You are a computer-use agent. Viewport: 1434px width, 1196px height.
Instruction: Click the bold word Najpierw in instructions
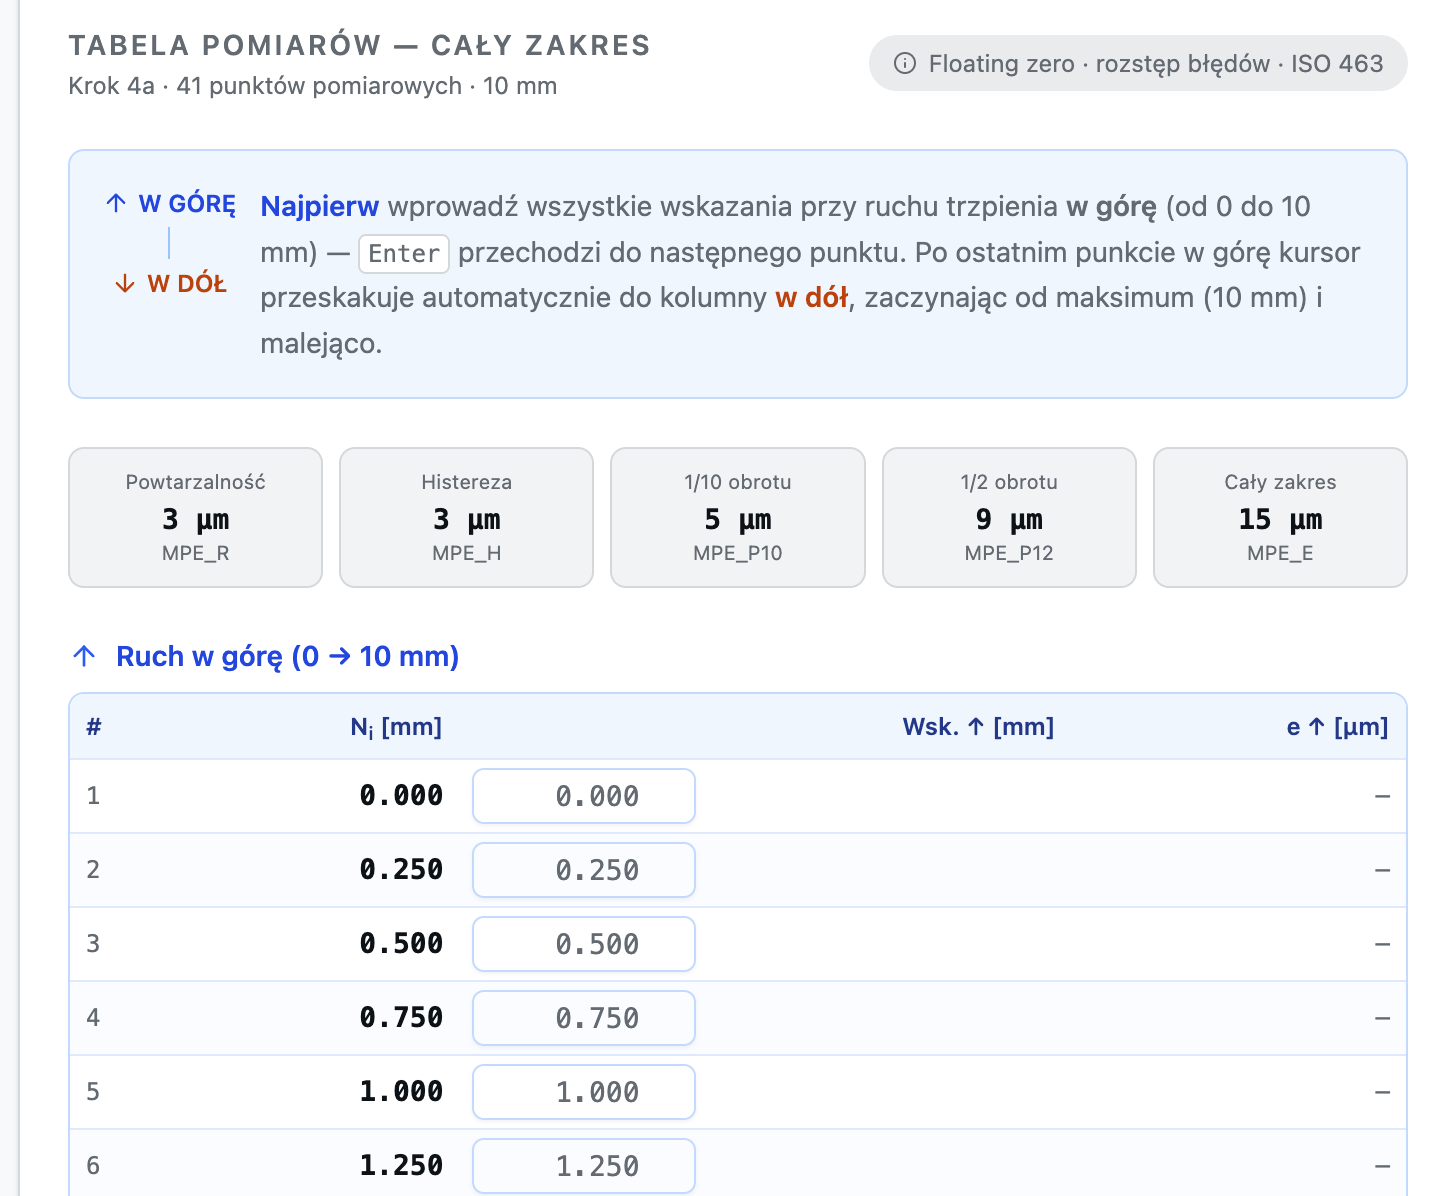pos(320,206)
